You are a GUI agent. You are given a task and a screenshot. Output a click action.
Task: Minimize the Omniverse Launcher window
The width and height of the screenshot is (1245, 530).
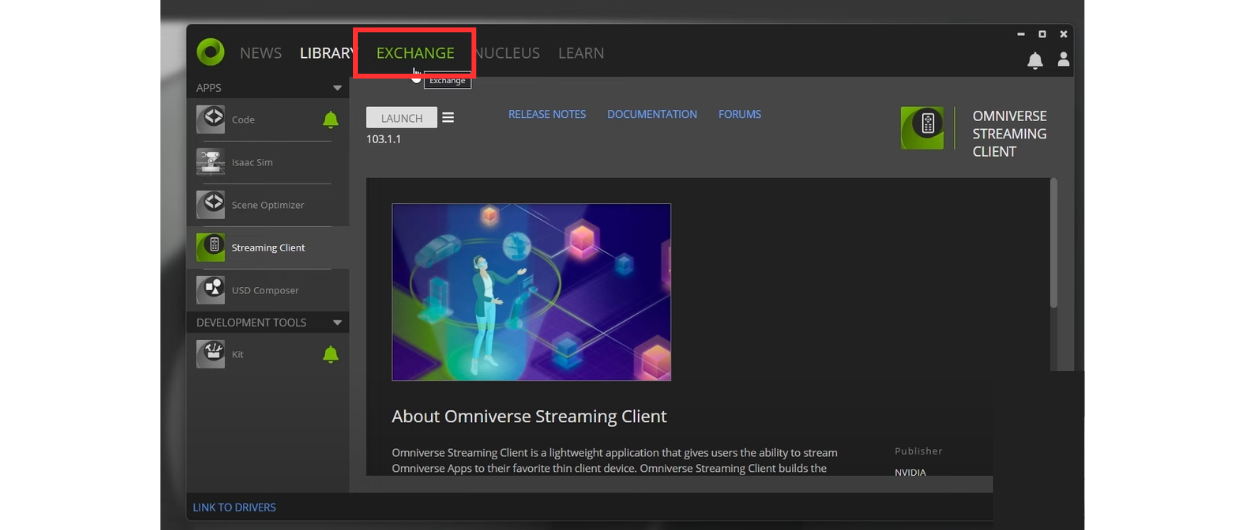click(x=1021, y=34)
